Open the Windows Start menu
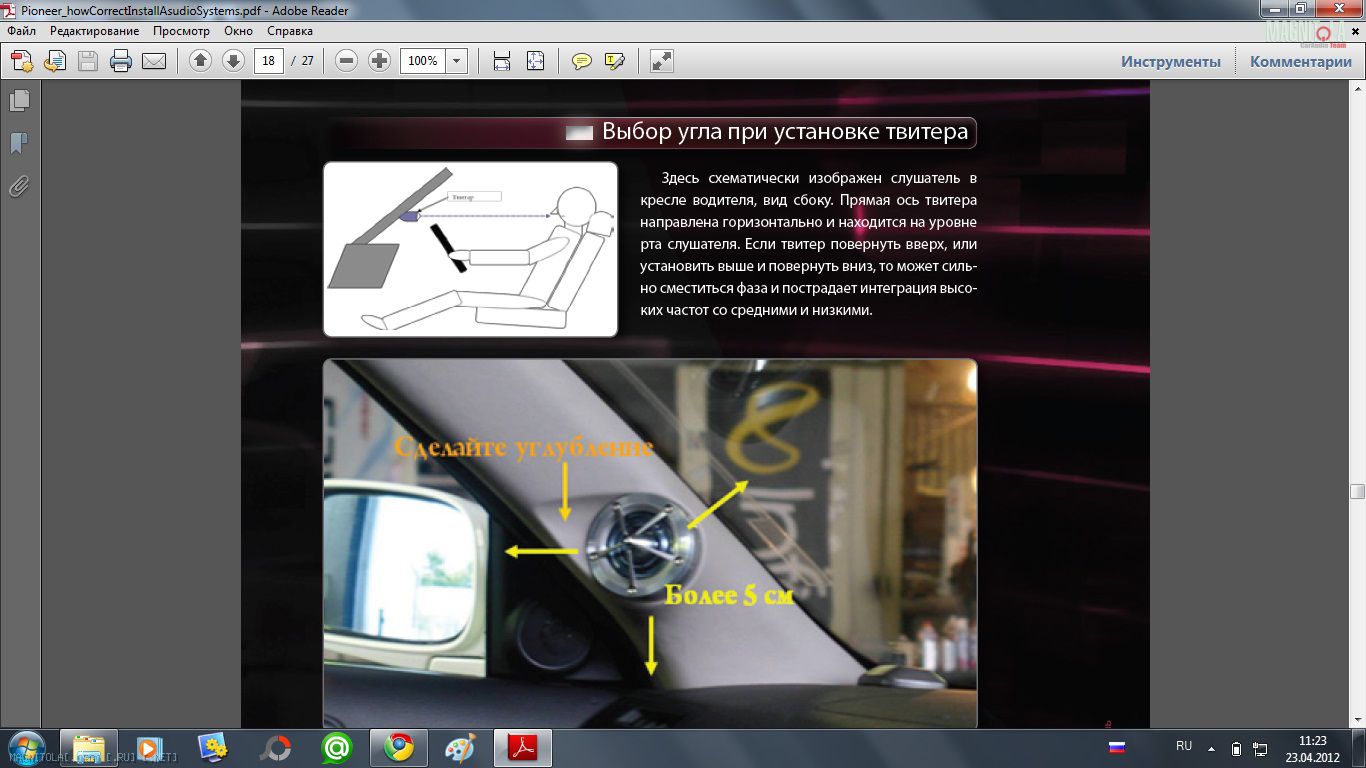Viewport: 1366px width, 768px height. [x=26, y=748]
